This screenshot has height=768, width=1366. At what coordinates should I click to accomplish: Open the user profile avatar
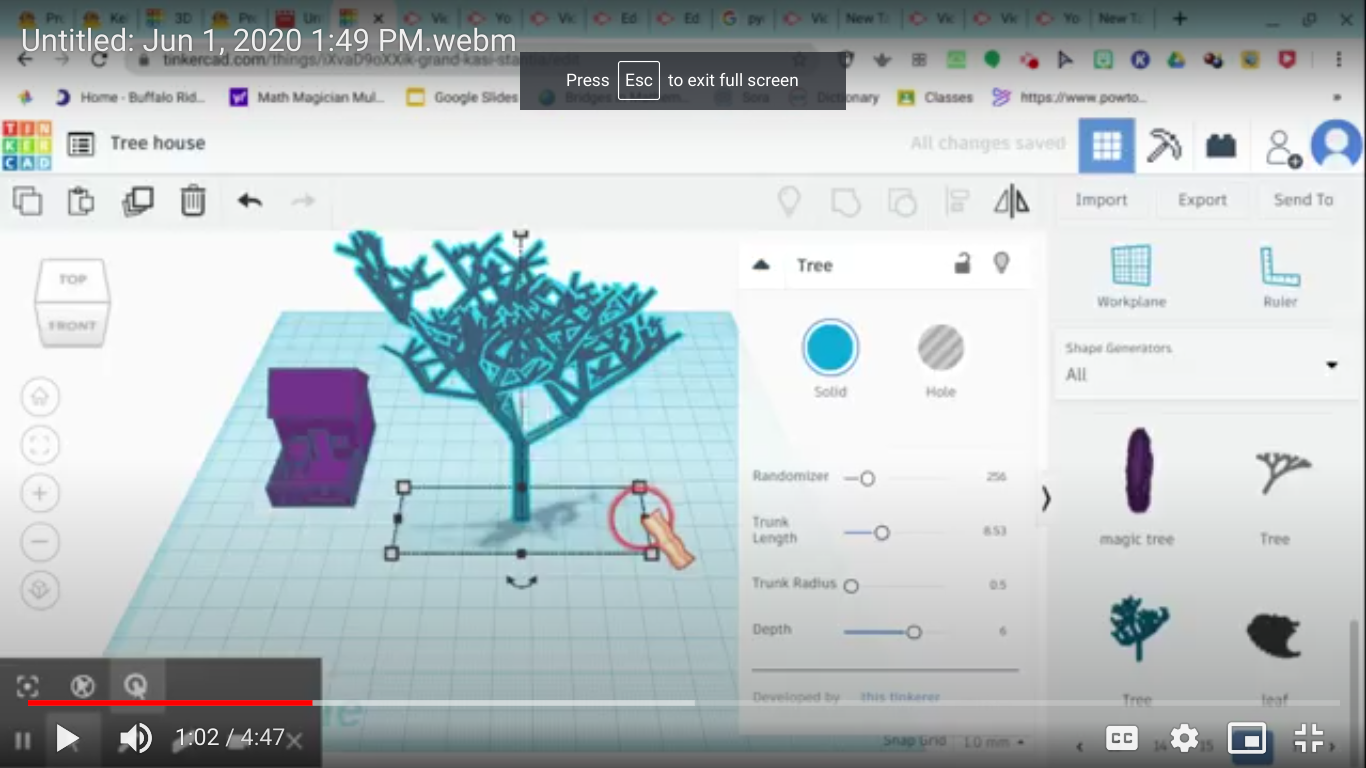[1336, 146]
